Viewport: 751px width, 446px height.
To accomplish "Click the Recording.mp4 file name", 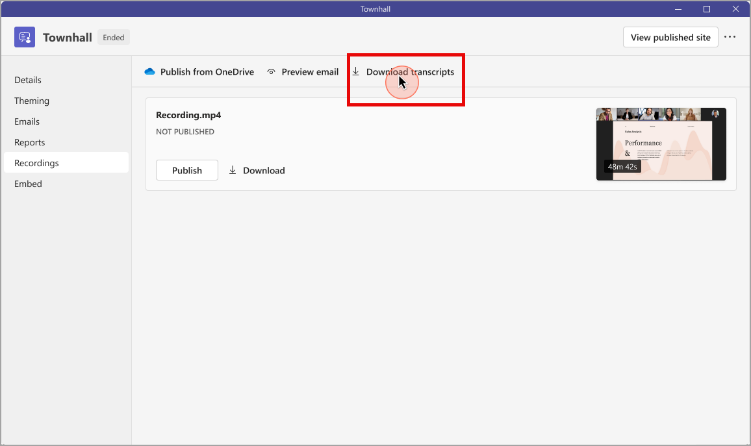I will (x=188, y=115).
